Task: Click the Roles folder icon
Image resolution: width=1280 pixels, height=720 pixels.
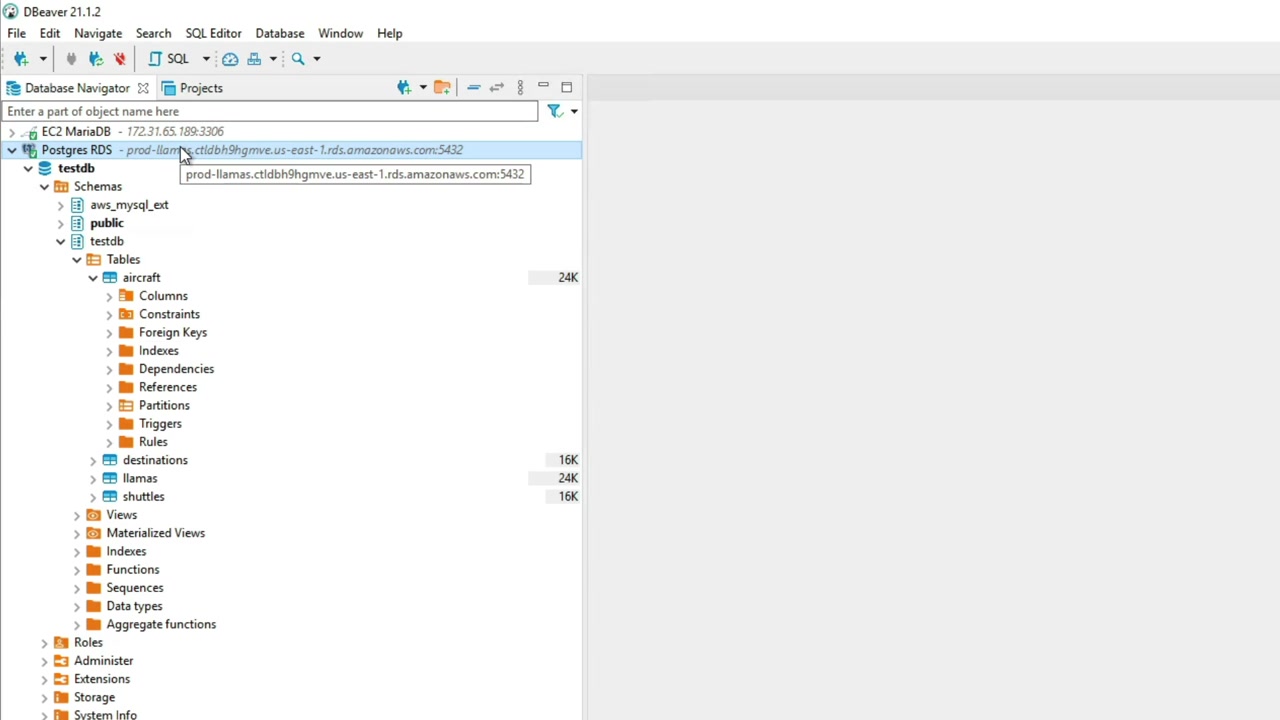Action: [61, 642]
